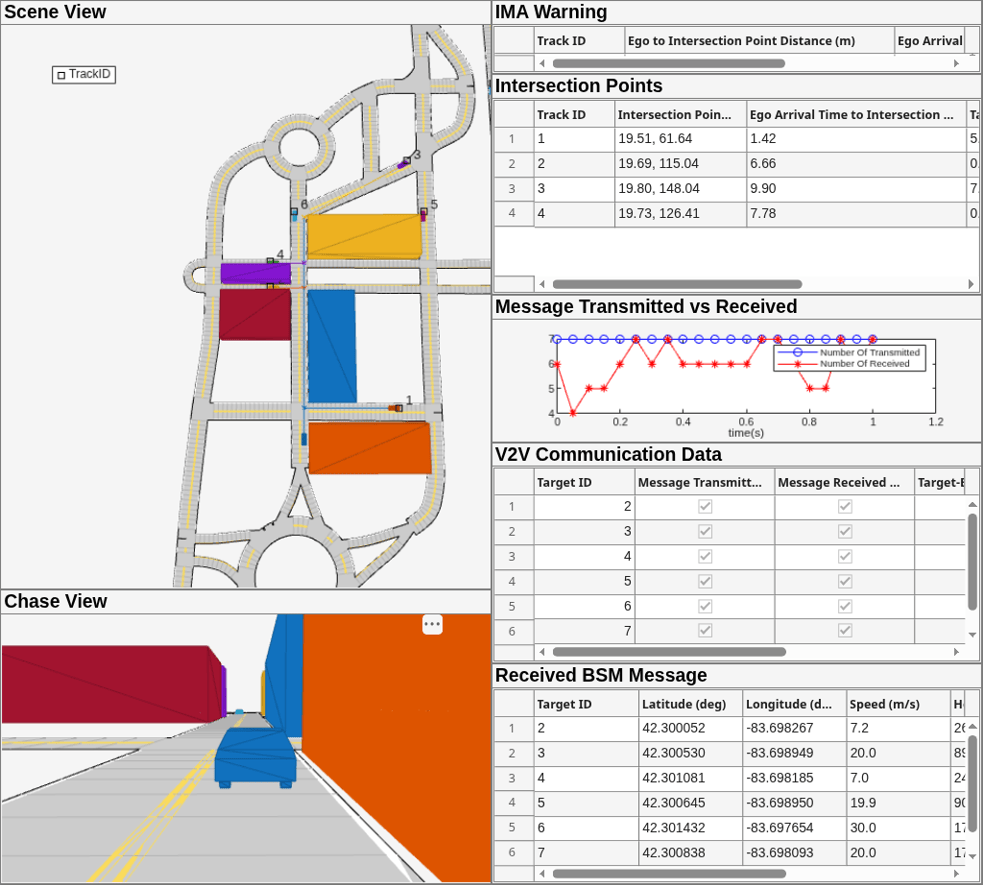Select ego arrival time cell 9.90

pos(856,189)
